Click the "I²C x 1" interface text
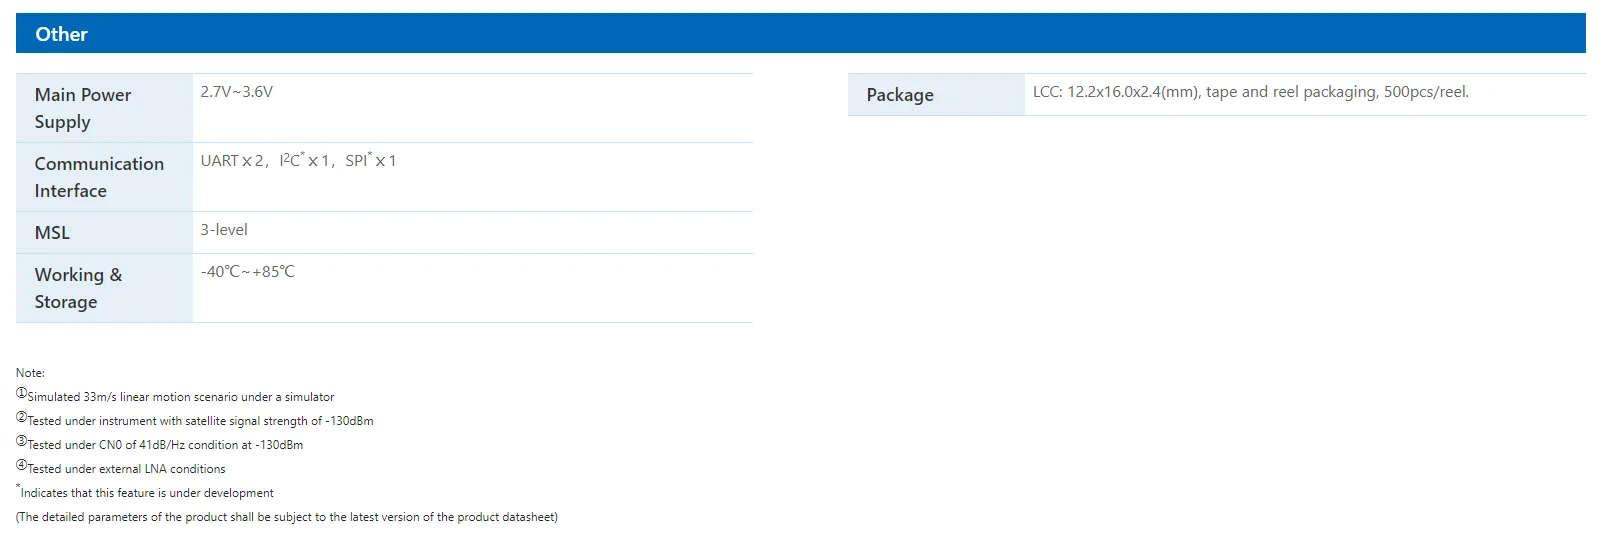 [304, 161]
